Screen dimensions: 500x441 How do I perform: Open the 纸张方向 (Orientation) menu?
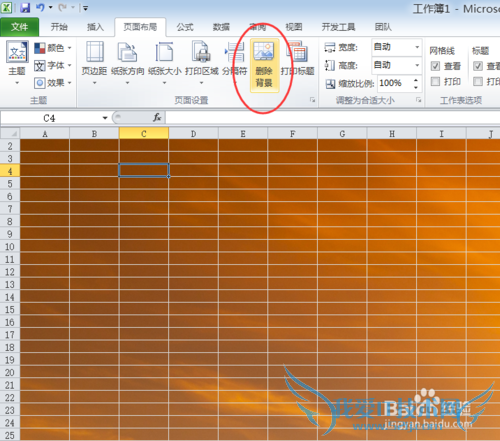pos(127,62)
